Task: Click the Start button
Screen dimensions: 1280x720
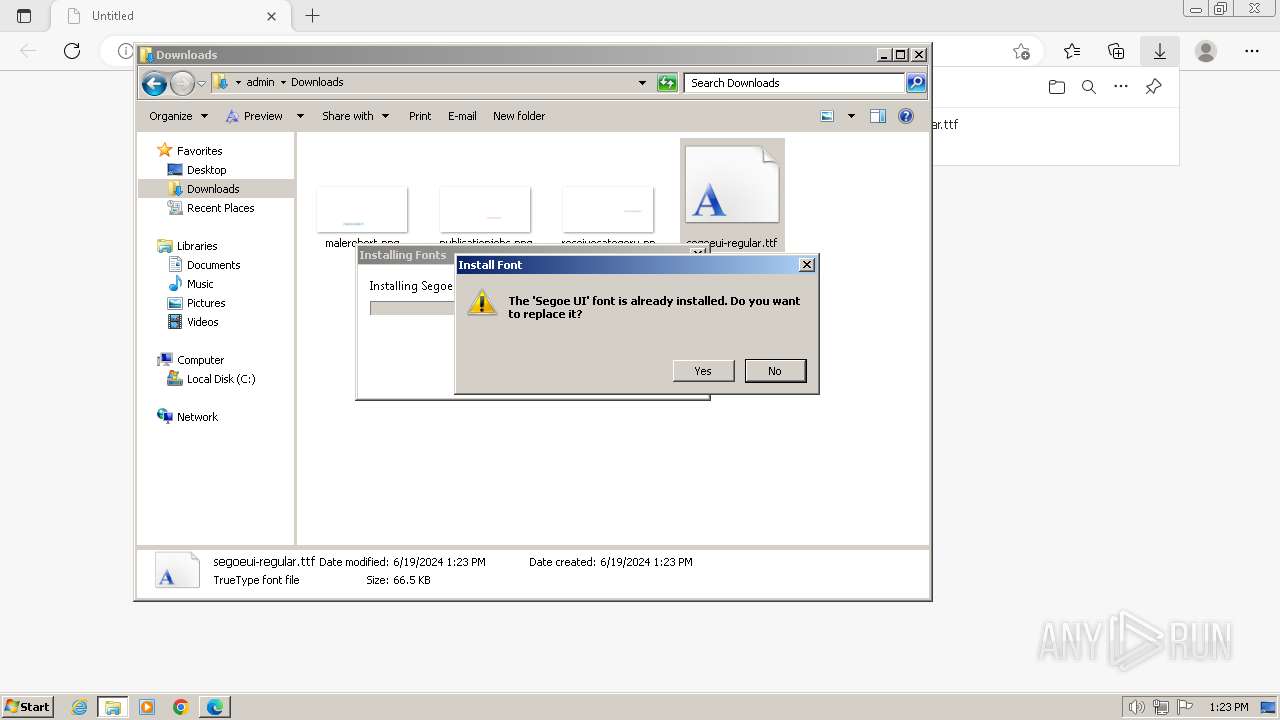Action: (27, 707)
